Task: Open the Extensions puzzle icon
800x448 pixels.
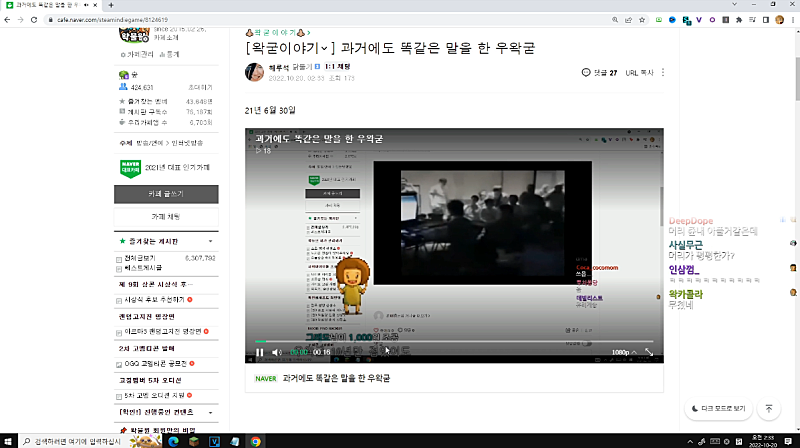Action: click(739, 20)
